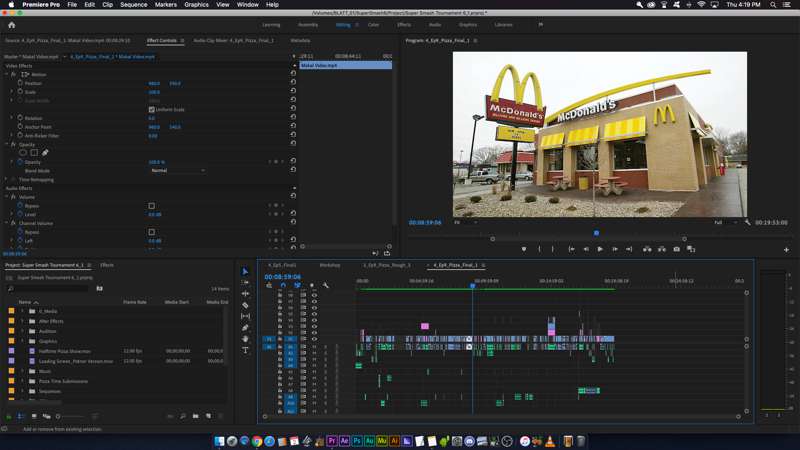Reset Position parameter to default
Screen dimensions: 800x450
point(293,83)
